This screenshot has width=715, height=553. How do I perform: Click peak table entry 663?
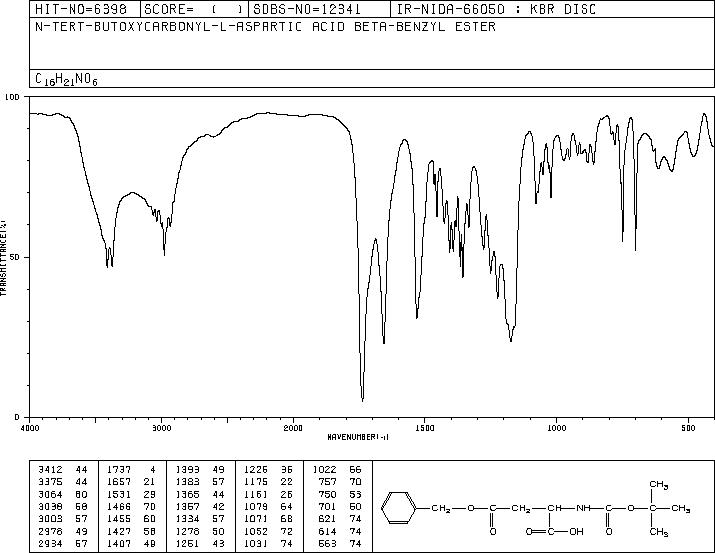coord(328,544)
